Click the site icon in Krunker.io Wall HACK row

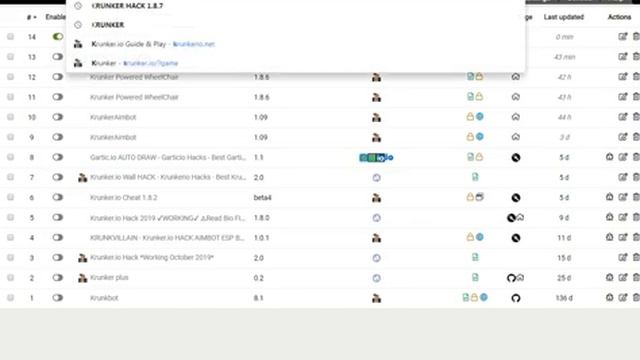[376, 178]
